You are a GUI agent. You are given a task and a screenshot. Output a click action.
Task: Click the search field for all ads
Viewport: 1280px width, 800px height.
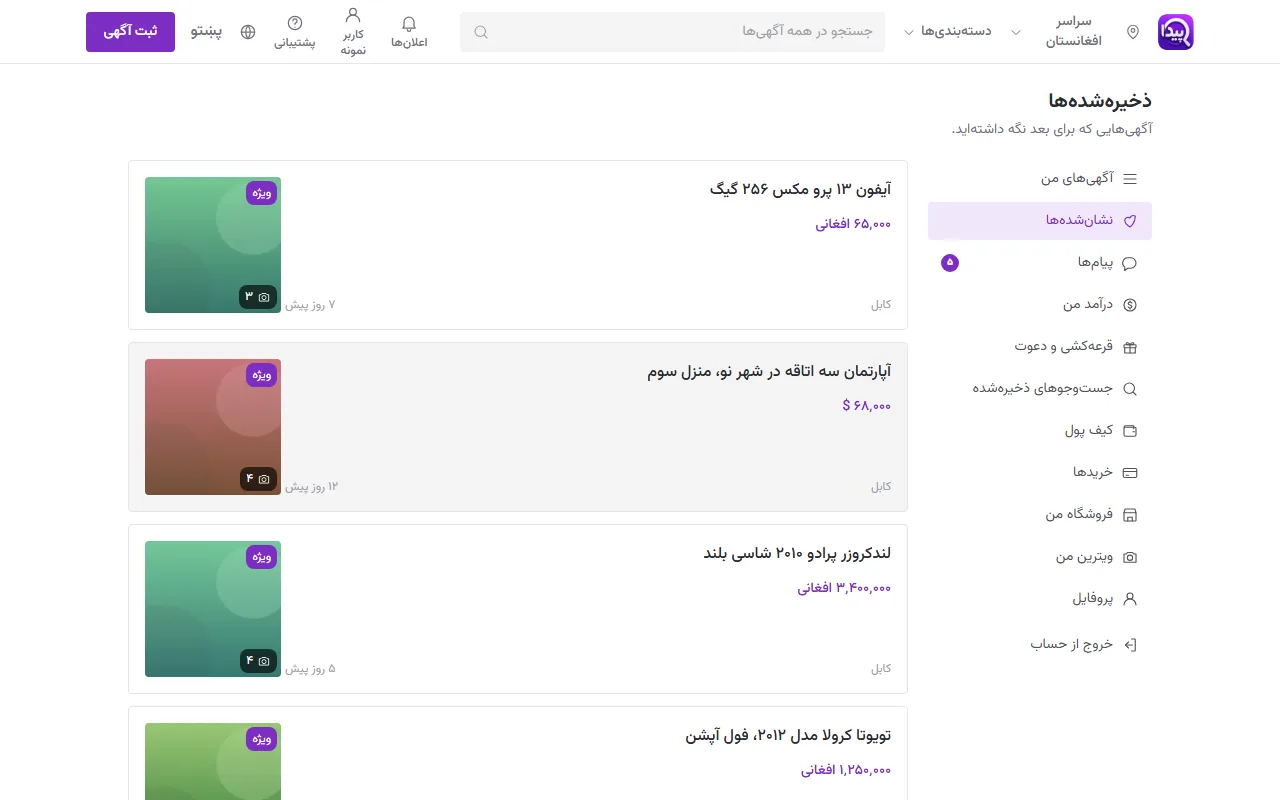point(672,32)
